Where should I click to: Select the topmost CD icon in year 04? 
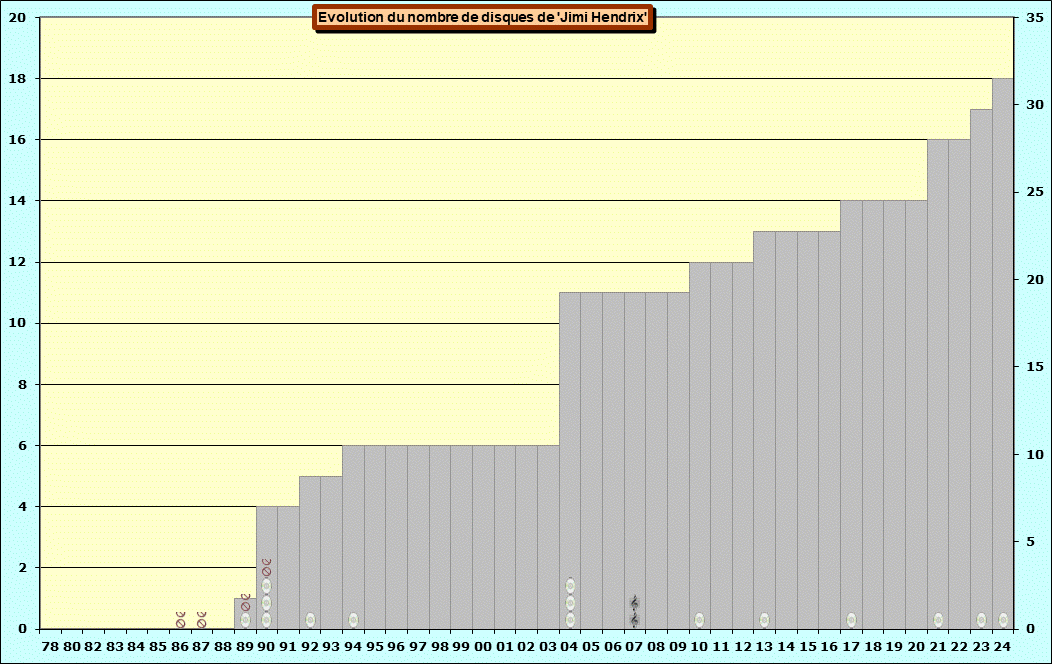(570, 586)
